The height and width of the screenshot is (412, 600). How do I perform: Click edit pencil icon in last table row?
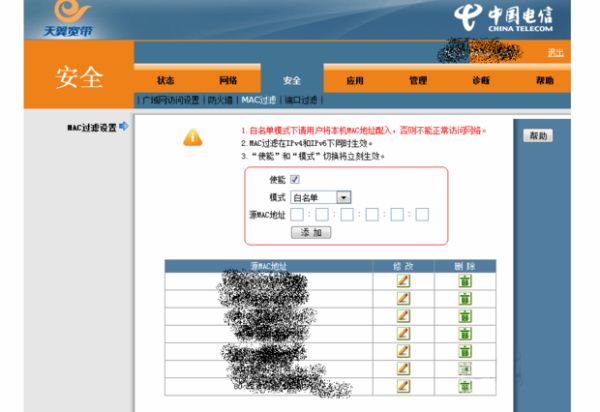pos(403,385)
